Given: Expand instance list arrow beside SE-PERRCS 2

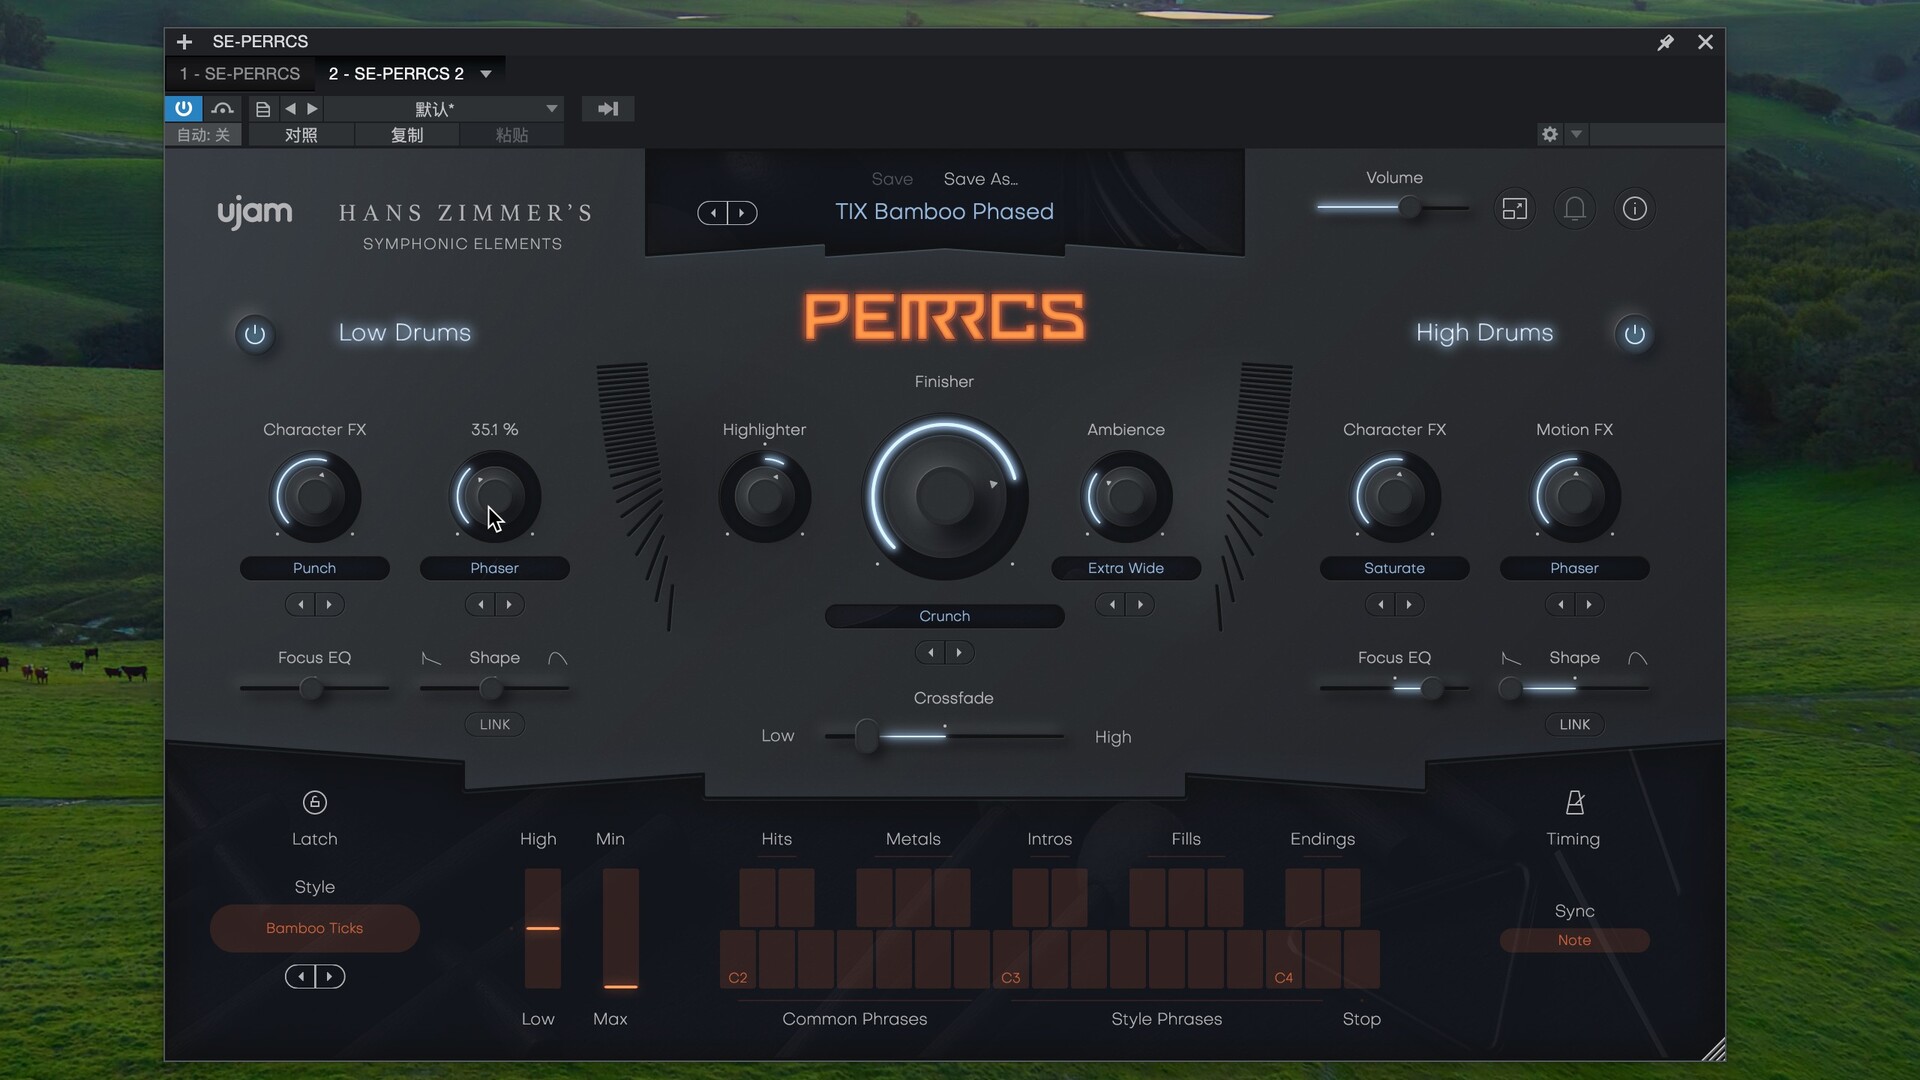Looking at the screenshot, I should point(486,74).
